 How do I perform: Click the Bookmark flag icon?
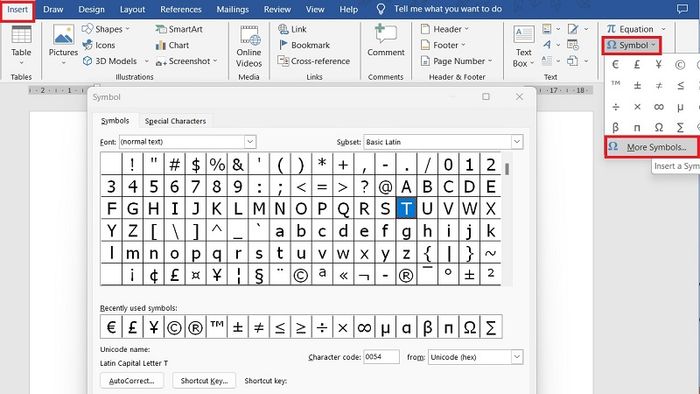tap(283, 45)
